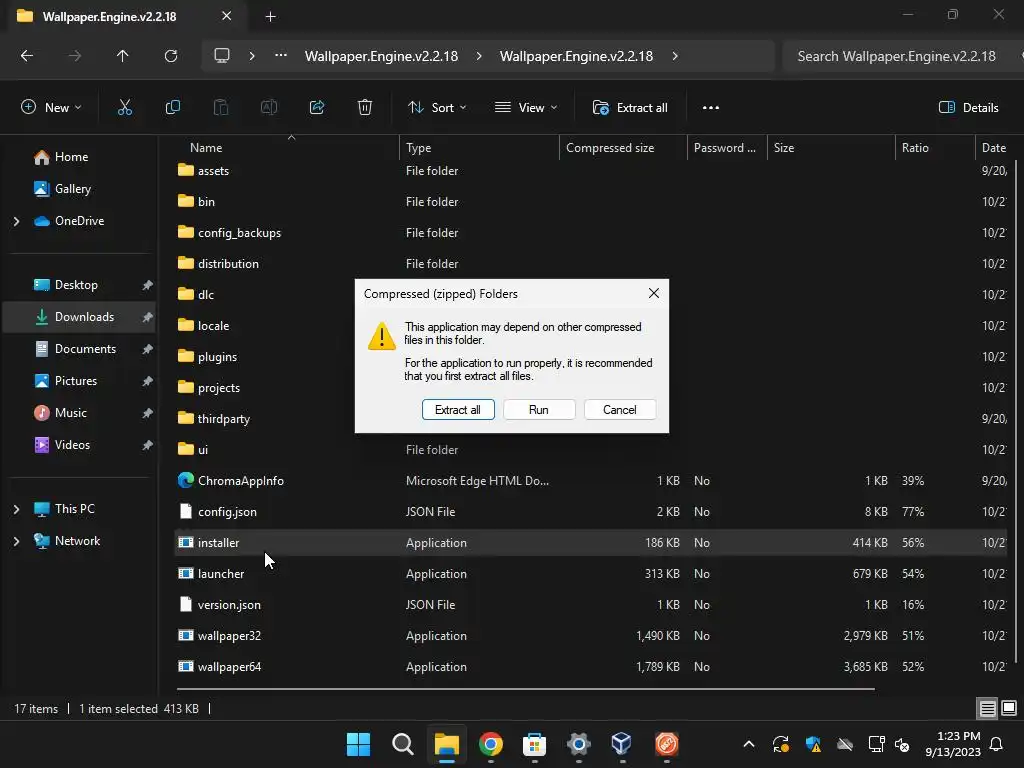Click the address bar ellipsis for hidden path
1024x768 pixels.
[x=281, y=56]
